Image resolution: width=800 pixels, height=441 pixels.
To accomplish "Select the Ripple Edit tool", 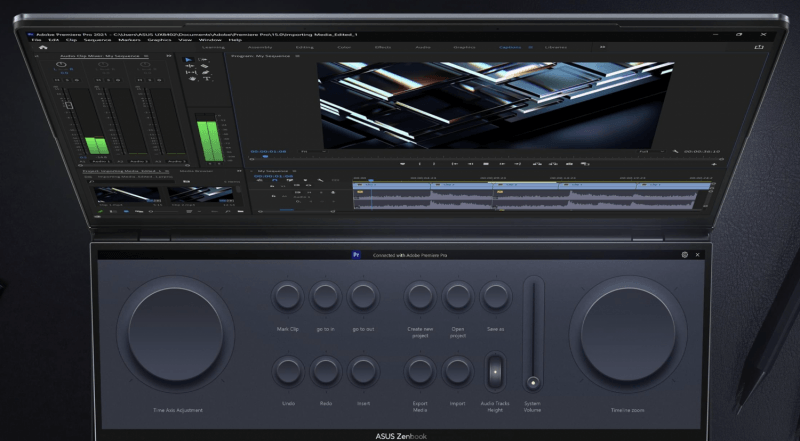I will coord(189,66).
